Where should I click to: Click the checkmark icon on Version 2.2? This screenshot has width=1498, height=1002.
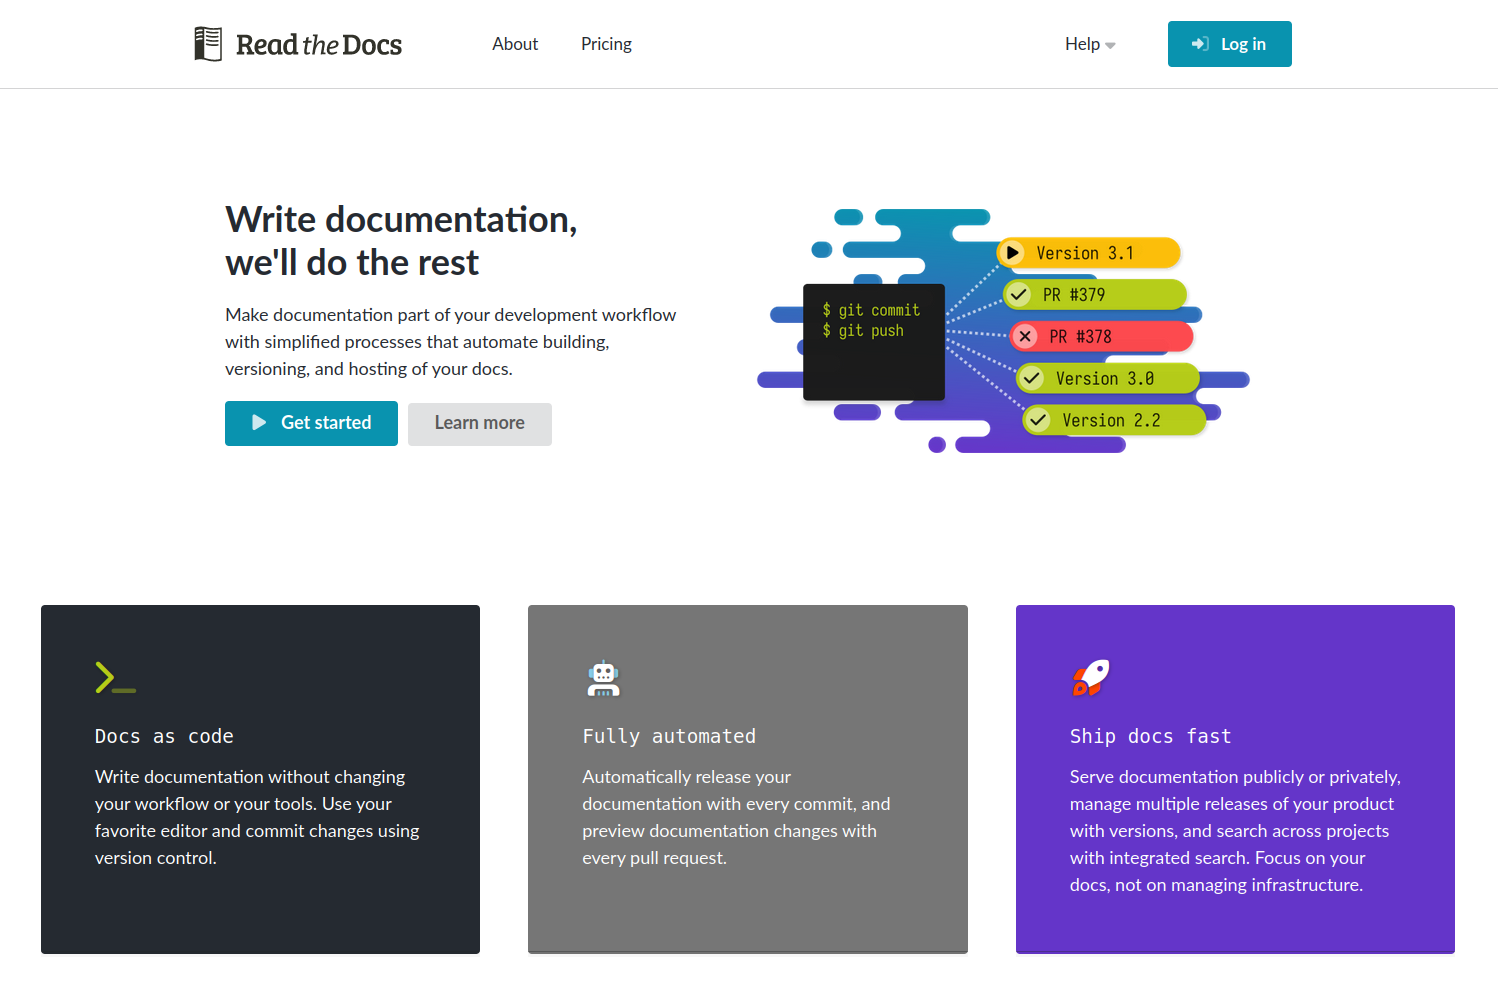point(1038,421)
